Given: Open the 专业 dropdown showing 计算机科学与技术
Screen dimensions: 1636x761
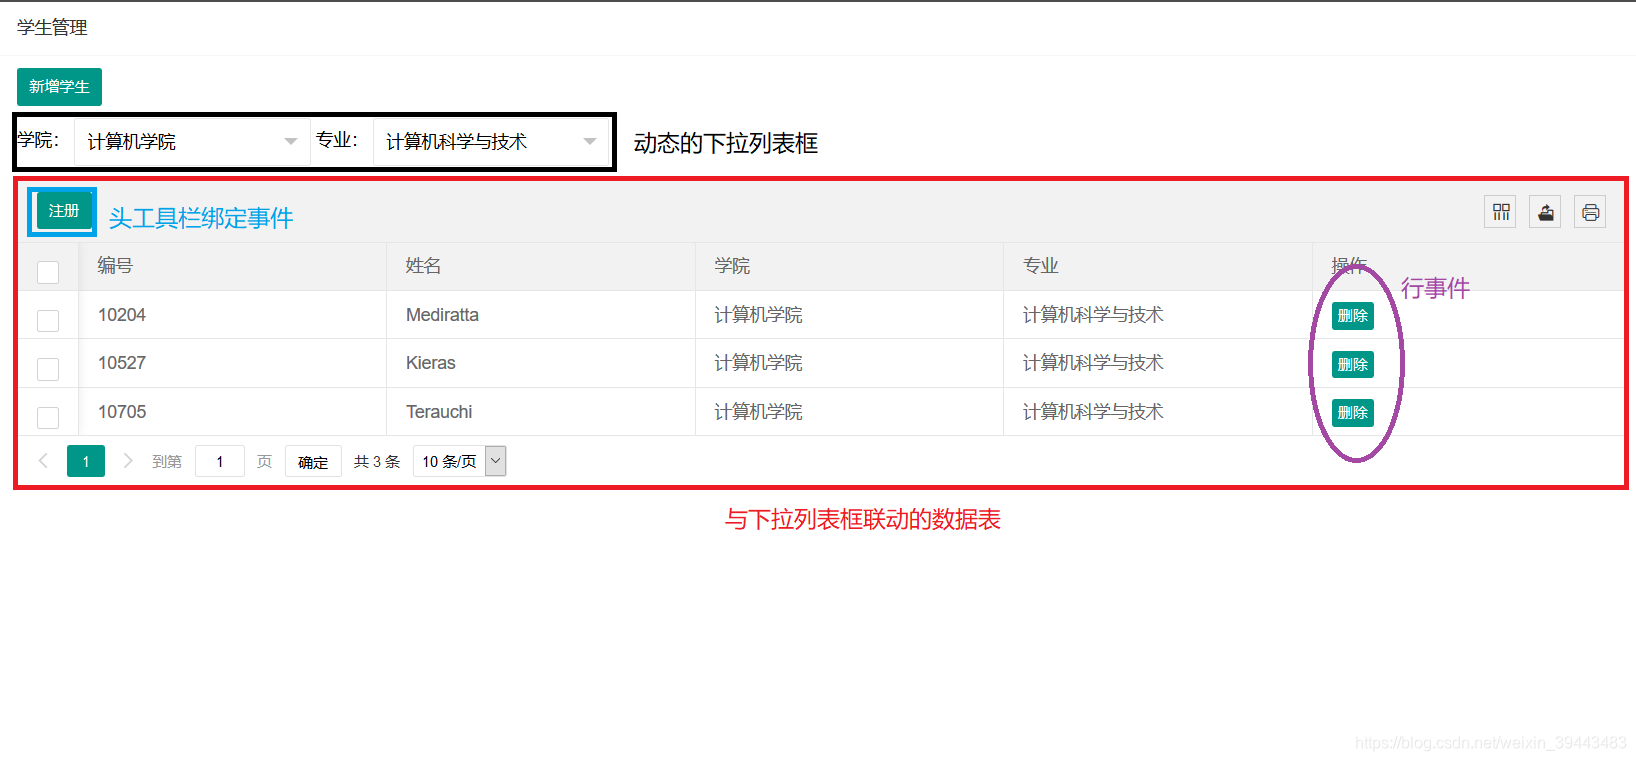Looking at the screenshot, I should 490,142.
